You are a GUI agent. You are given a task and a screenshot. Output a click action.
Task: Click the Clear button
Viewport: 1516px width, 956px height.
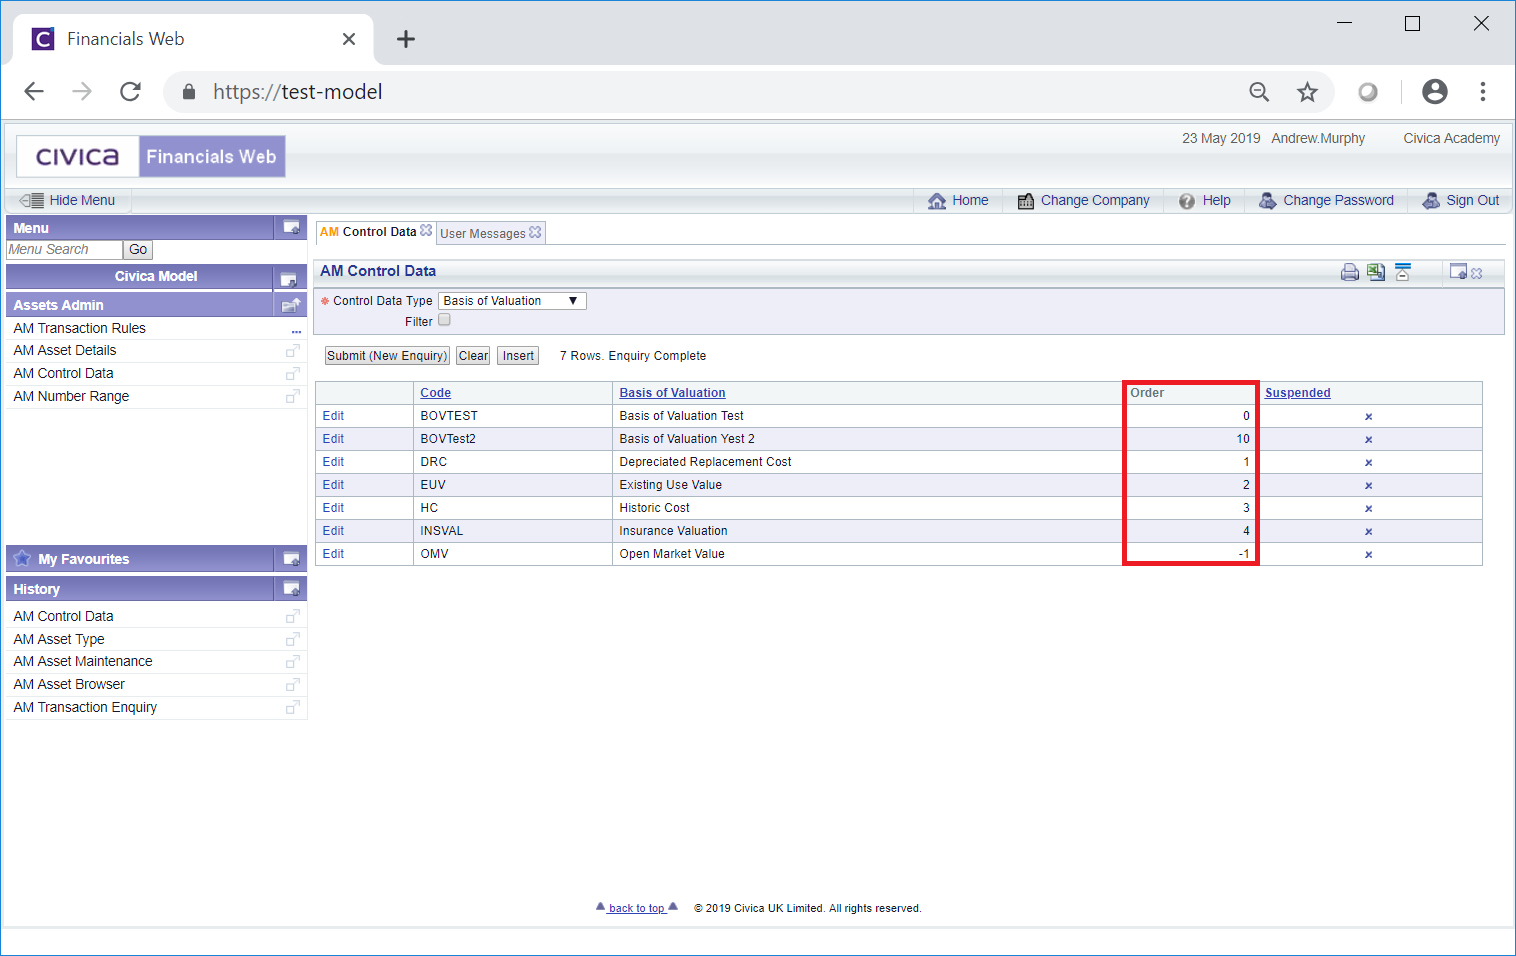pos(474,356)
